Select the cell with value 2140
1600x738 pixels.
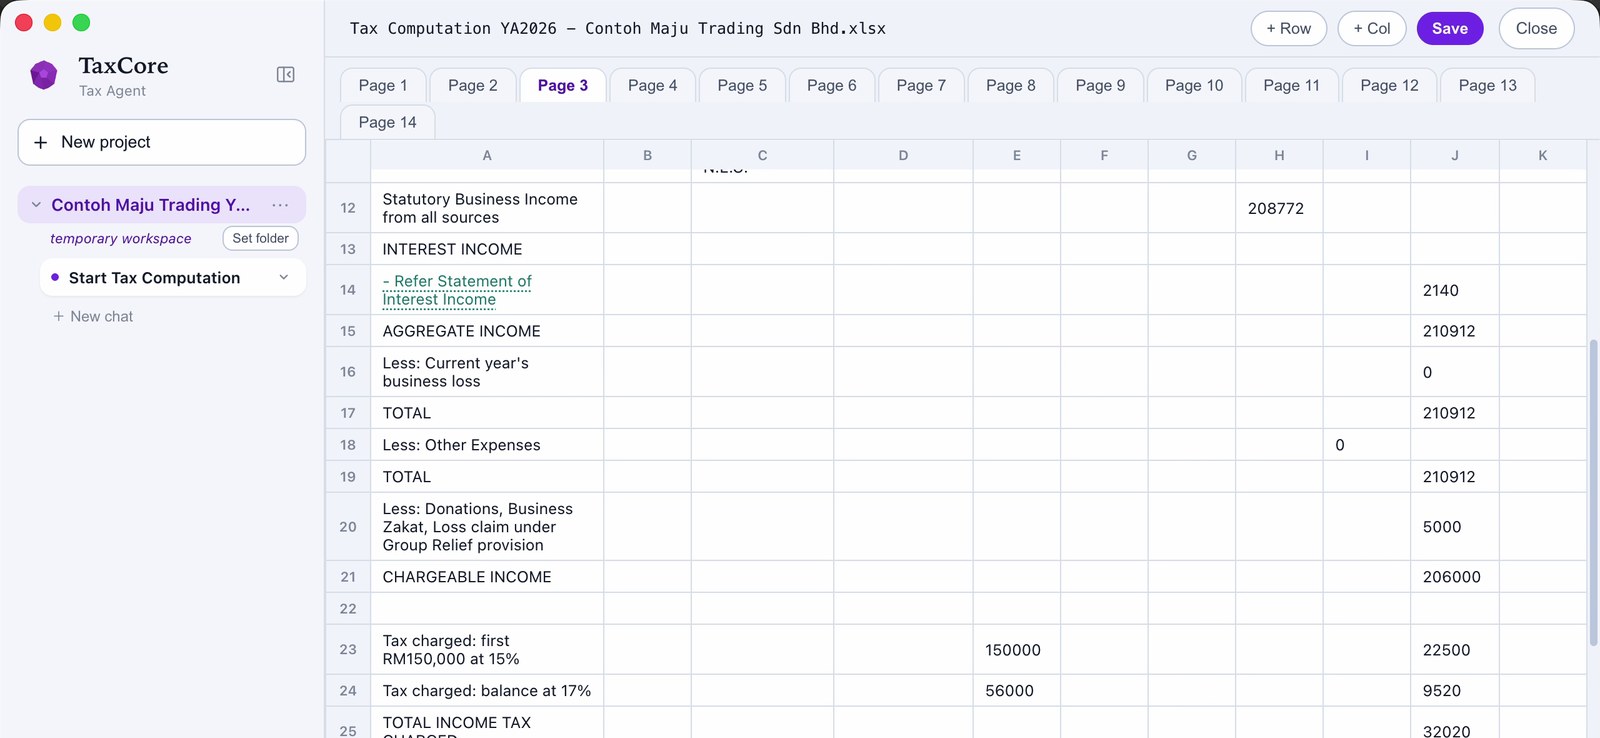tap(1454, 290)
